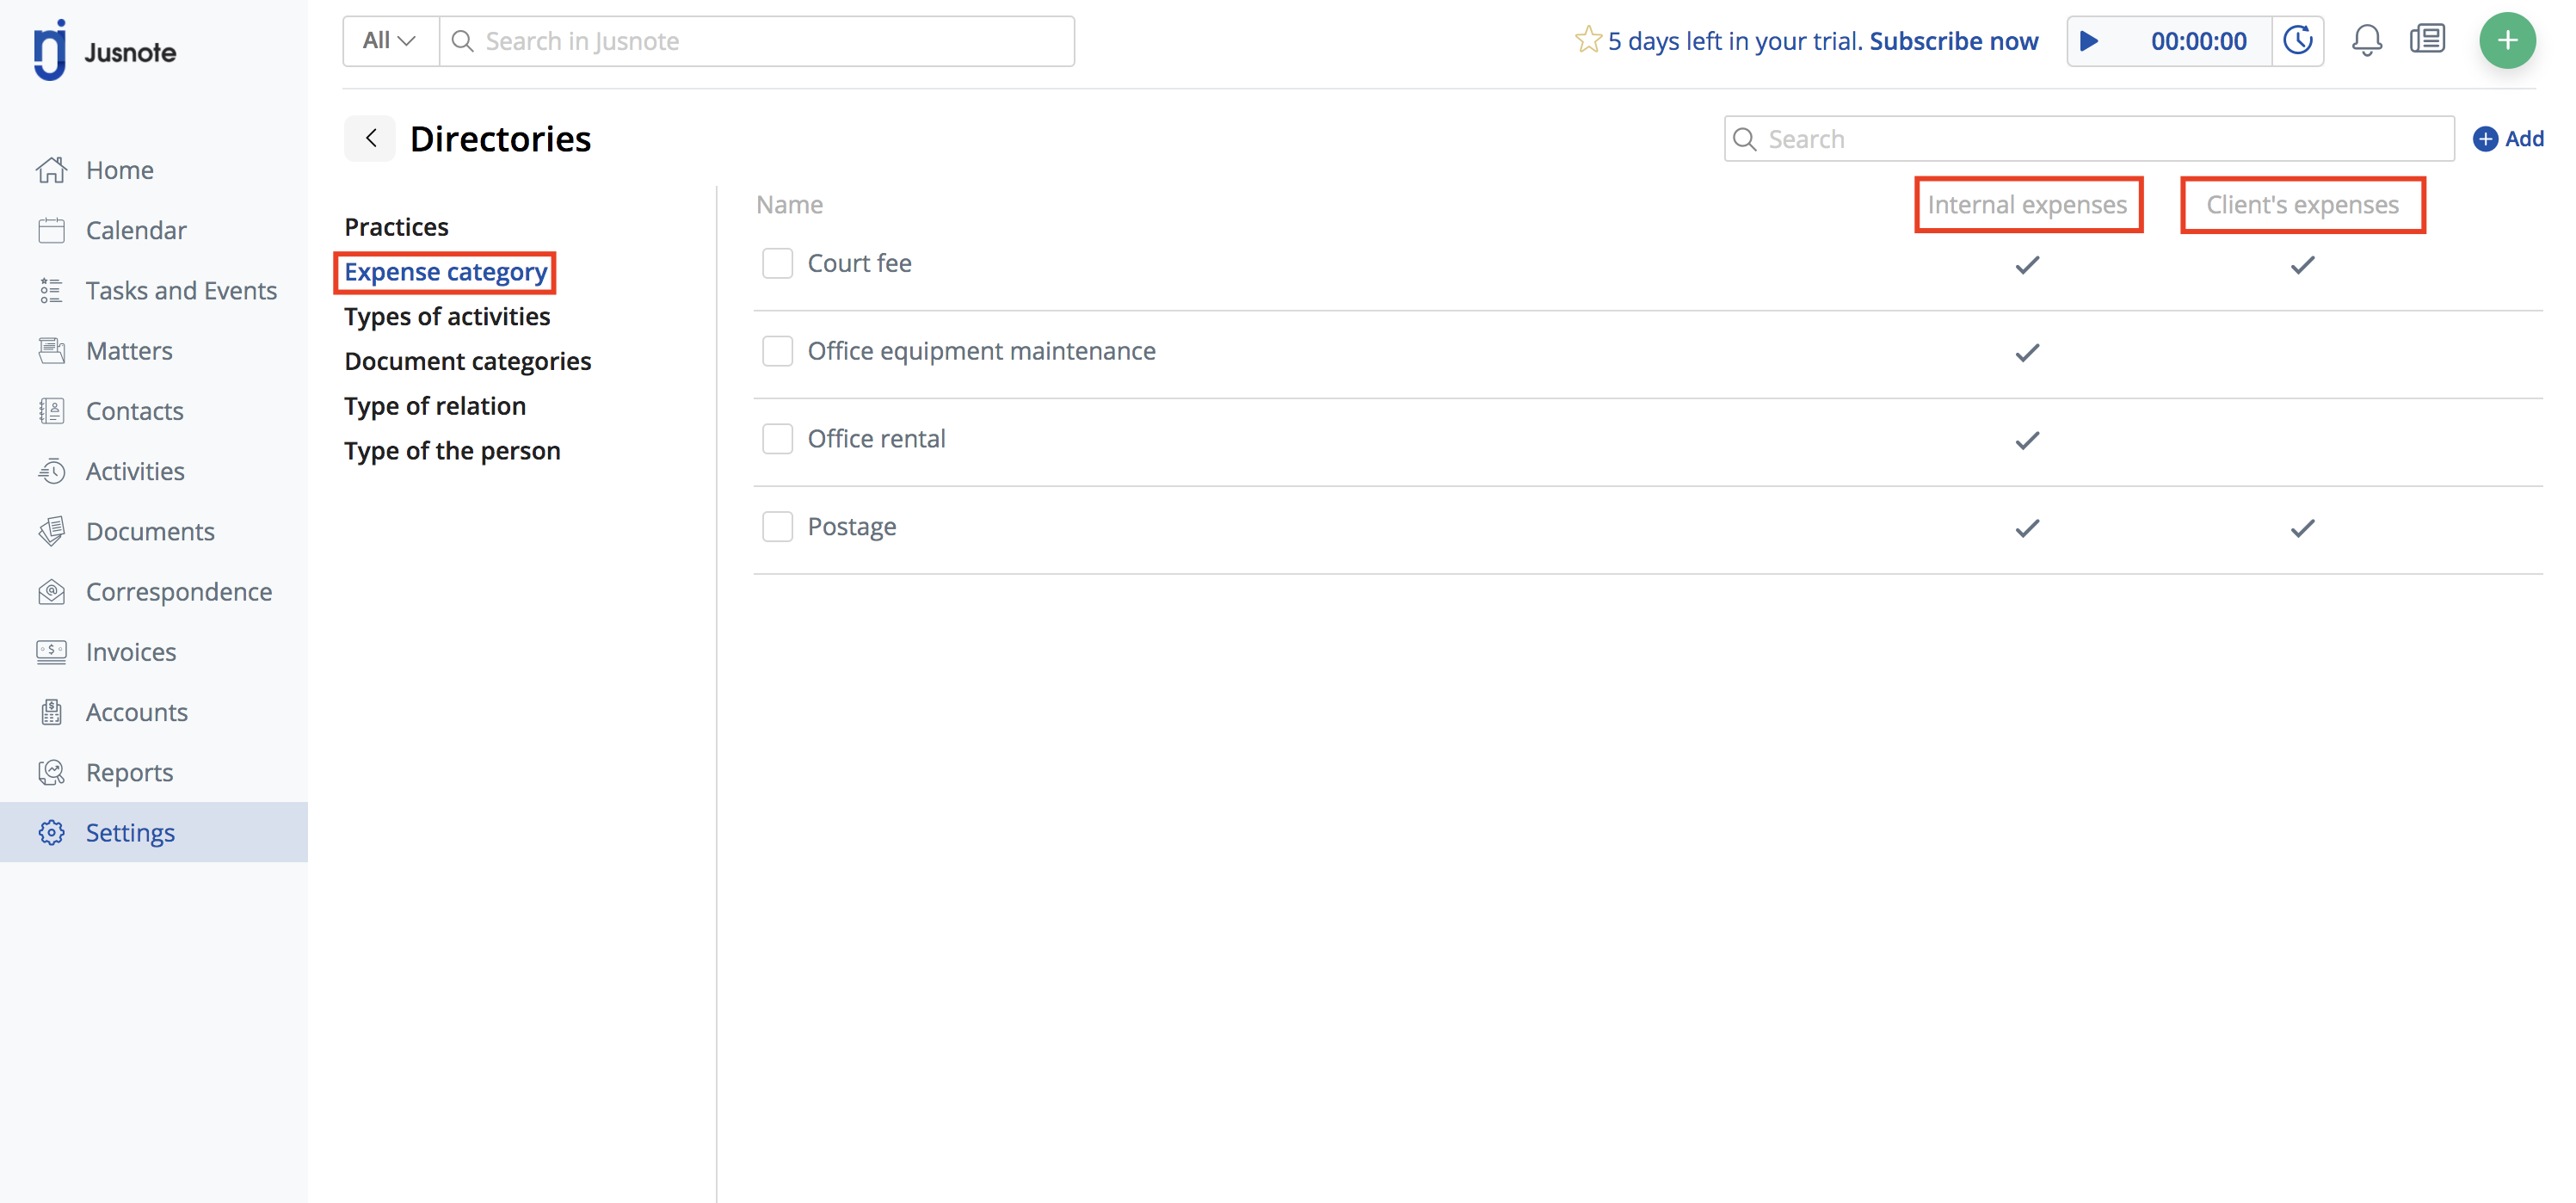Focus the Search in Jusnote field

tap(757, 41)
